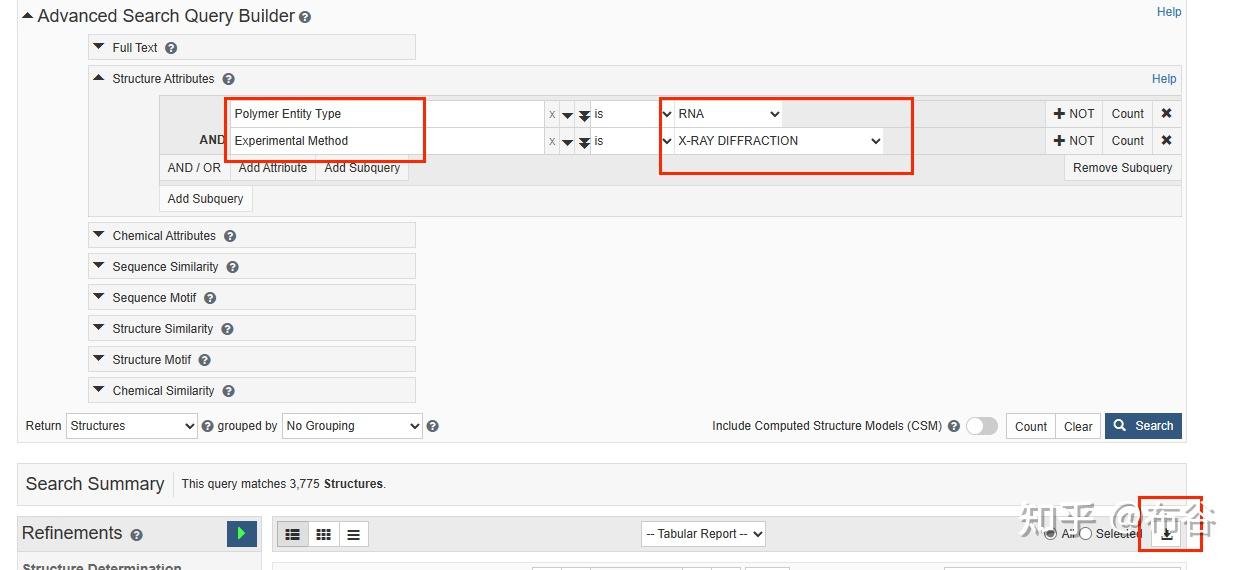Click the Search button
Image resolution: width=1248 pixels, height=570 pixels.
[1143, 426]
